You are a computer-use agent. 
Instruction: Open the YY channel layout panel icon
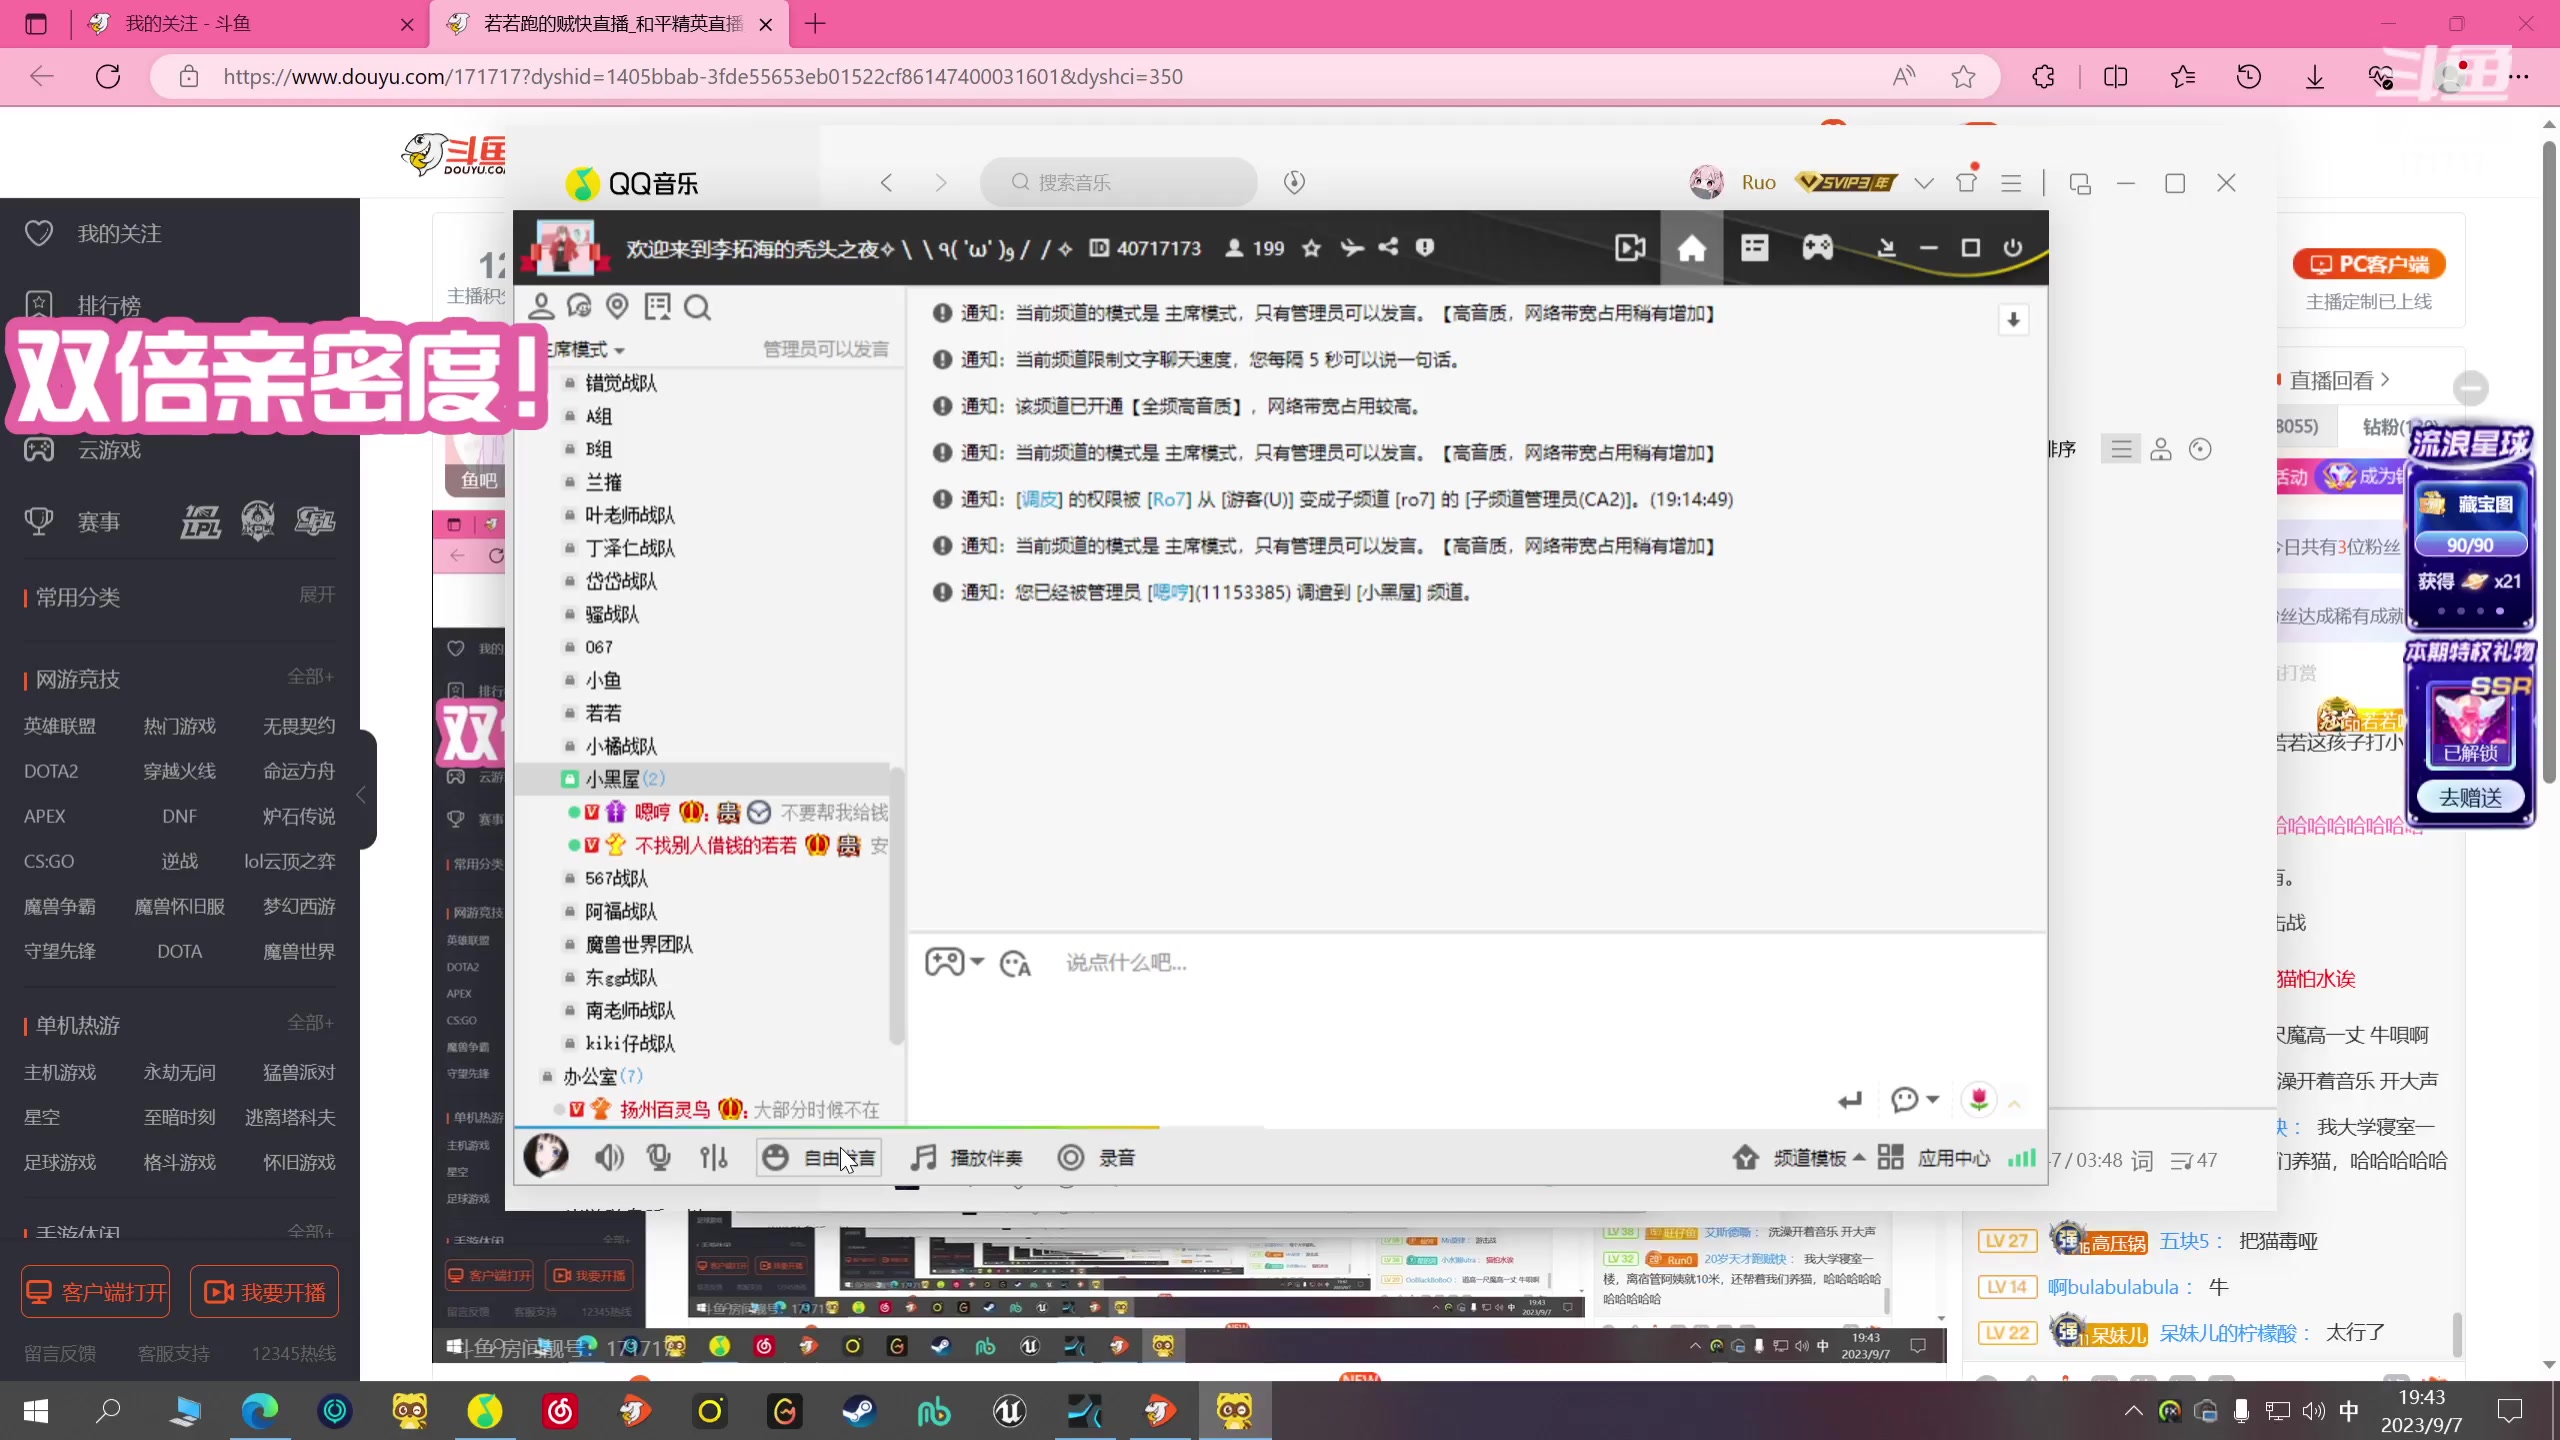(x=1755, y=248)
